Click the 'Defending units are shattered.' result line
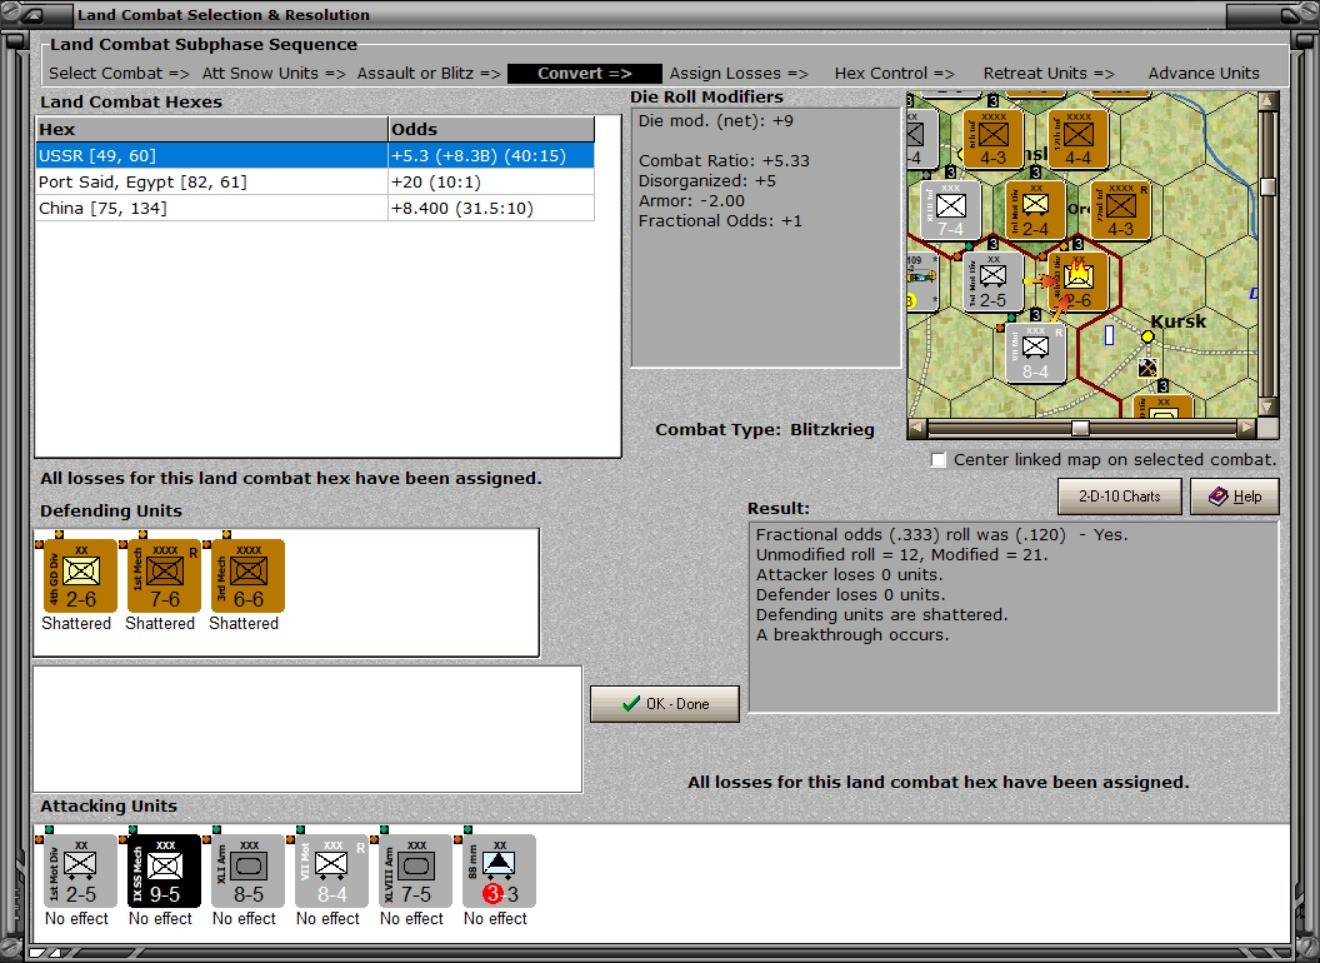1320x963 pixels. (882, 615)
